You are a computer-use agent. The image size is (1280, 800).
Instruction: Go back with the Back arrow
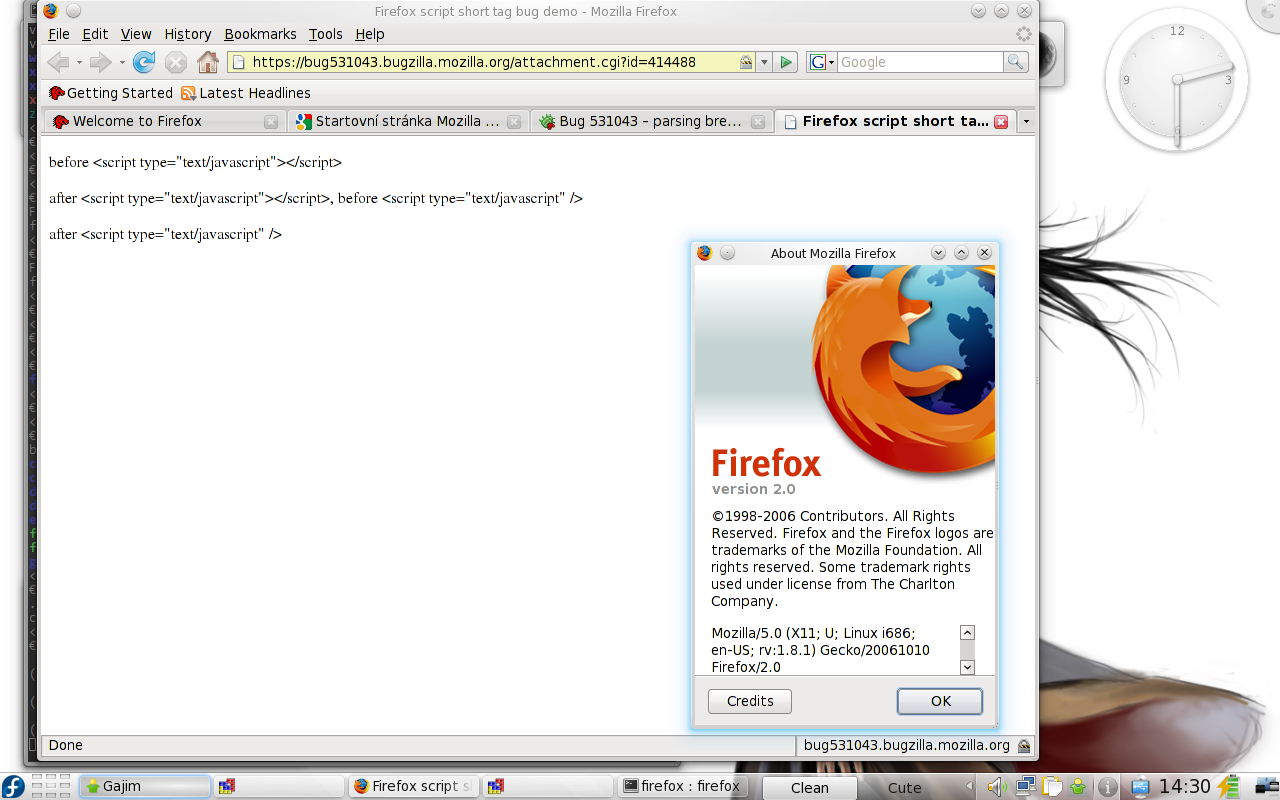coord(58,62)
